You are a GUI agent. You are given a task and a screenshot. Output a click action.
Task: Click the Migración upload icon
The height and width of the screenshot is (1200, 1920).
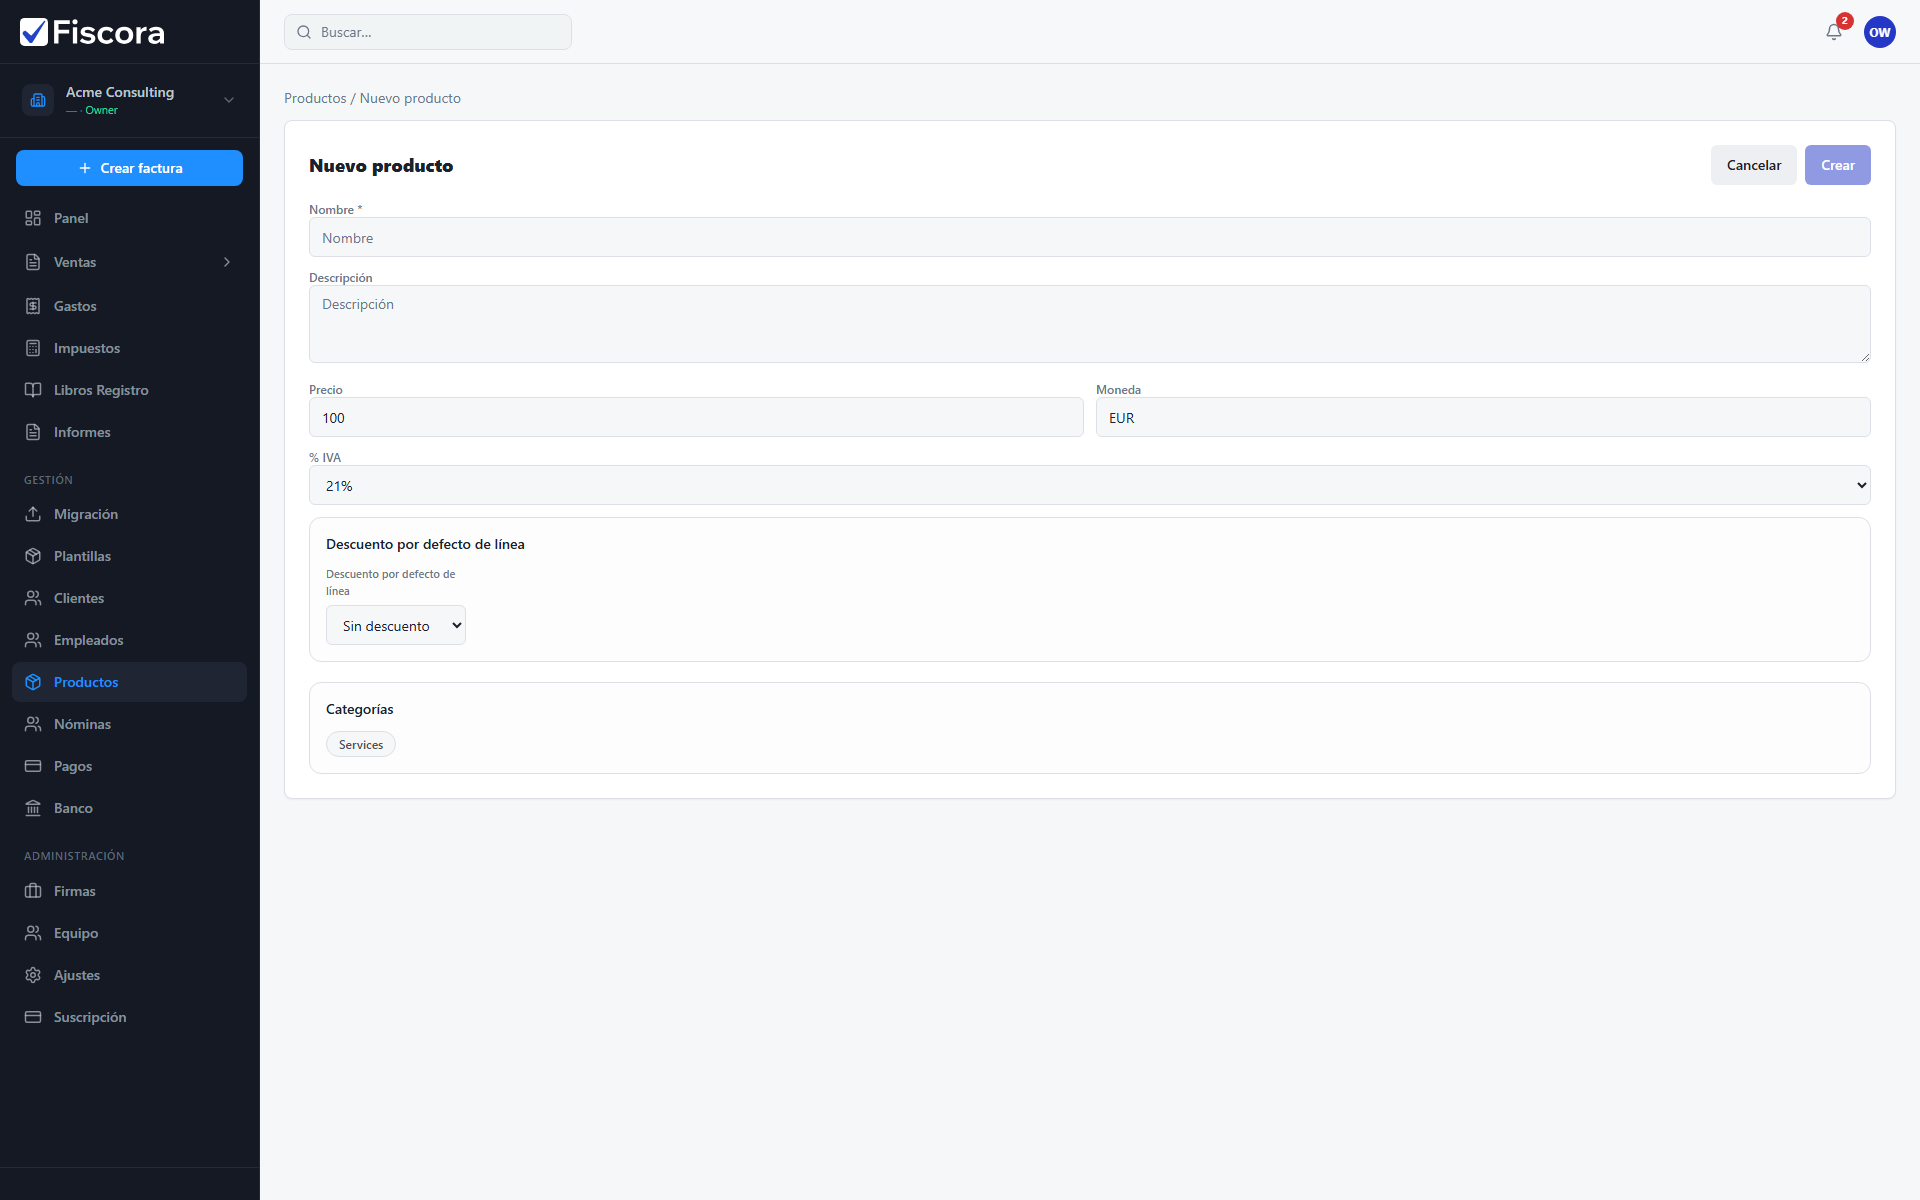click(x=33, y=514)
